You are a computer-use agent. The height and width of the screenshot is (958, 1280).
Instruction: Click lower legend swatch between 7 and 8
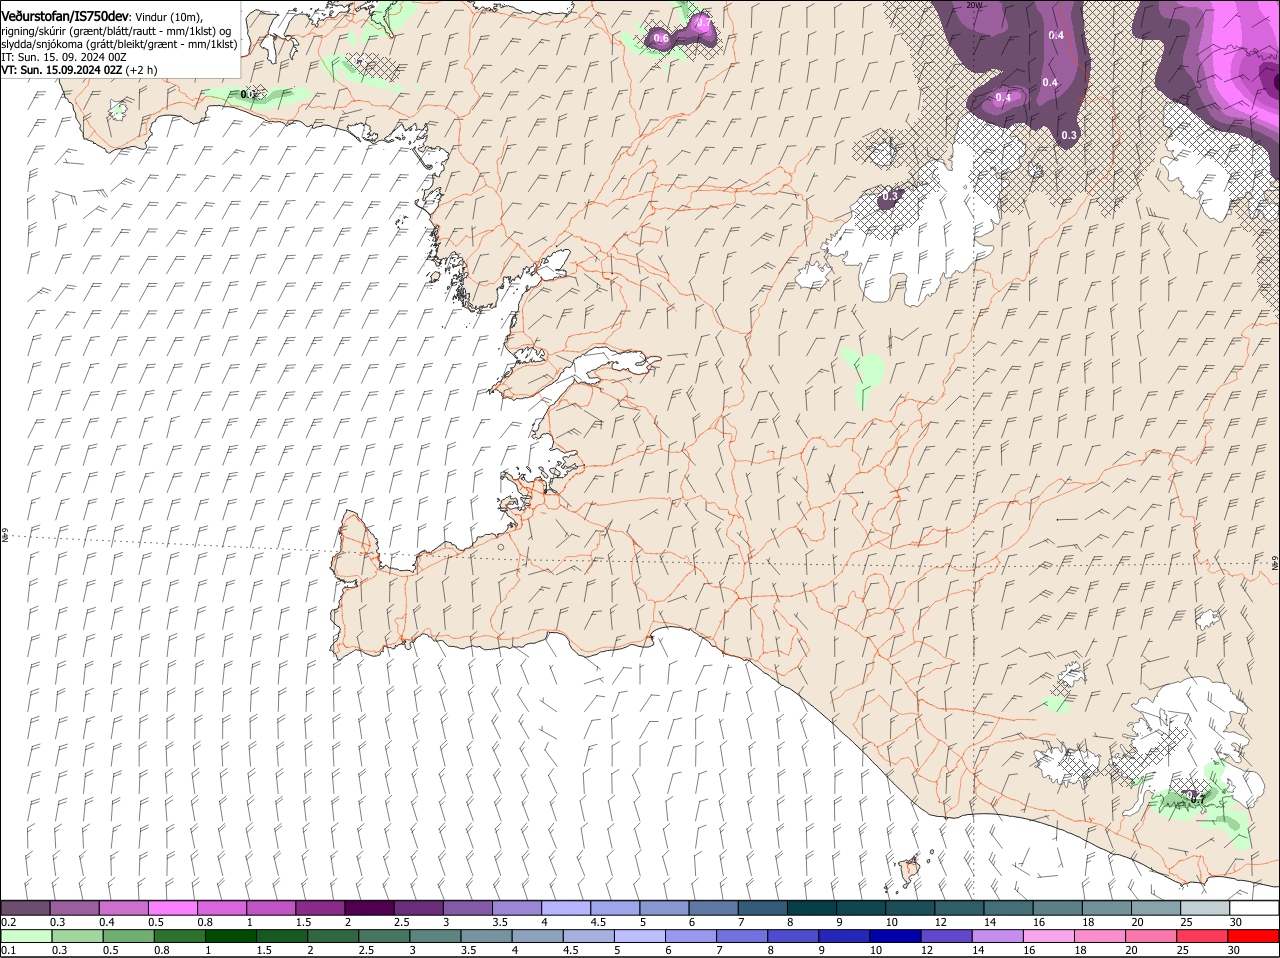tap(743, 936)
